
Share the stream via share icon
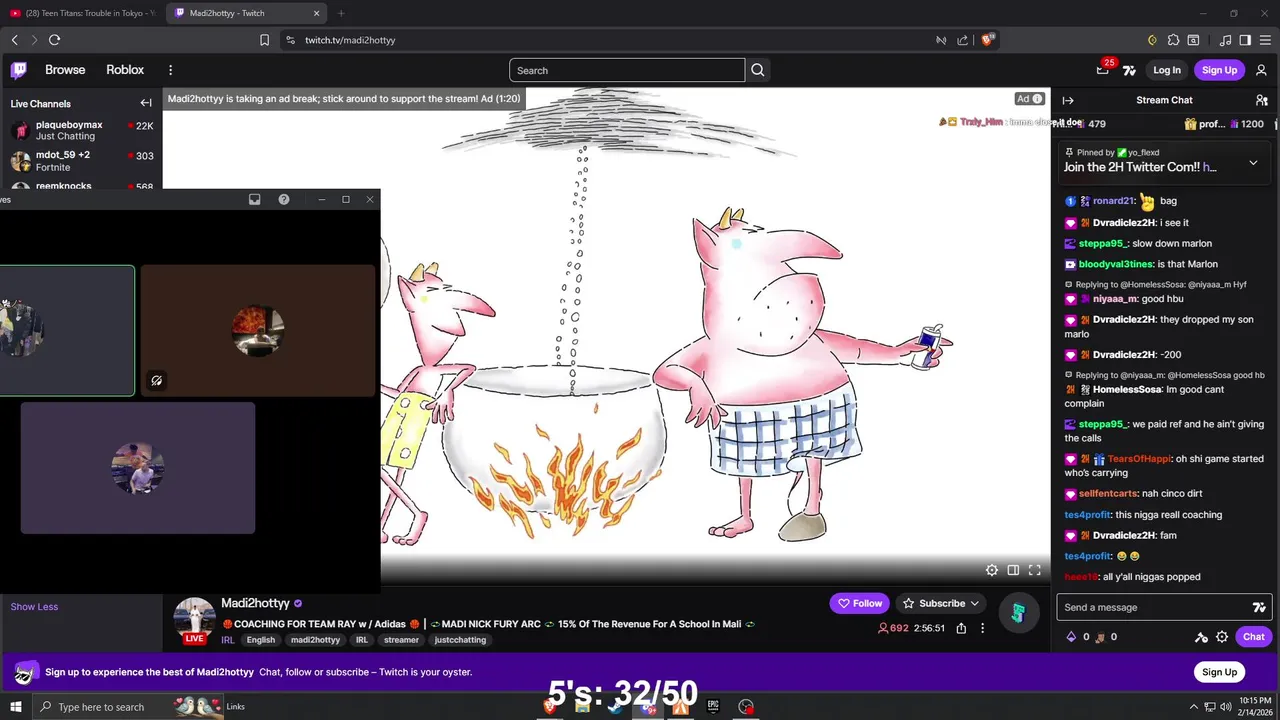coord(961,628)
